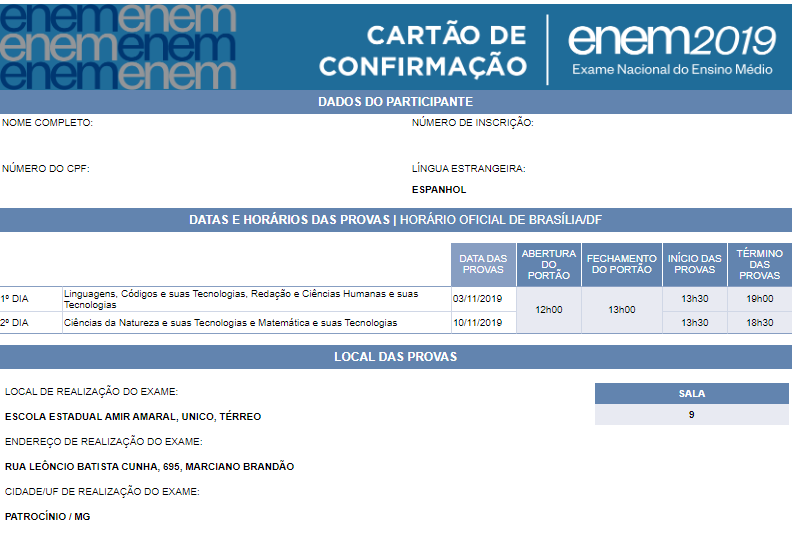Click the NOME COMPLETO label

pyautogui.click(x=47, y=123)
